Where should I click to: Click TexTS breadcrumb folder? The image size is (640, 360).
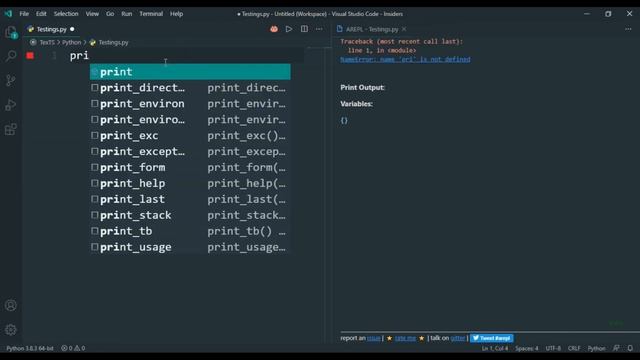point(47,42)
